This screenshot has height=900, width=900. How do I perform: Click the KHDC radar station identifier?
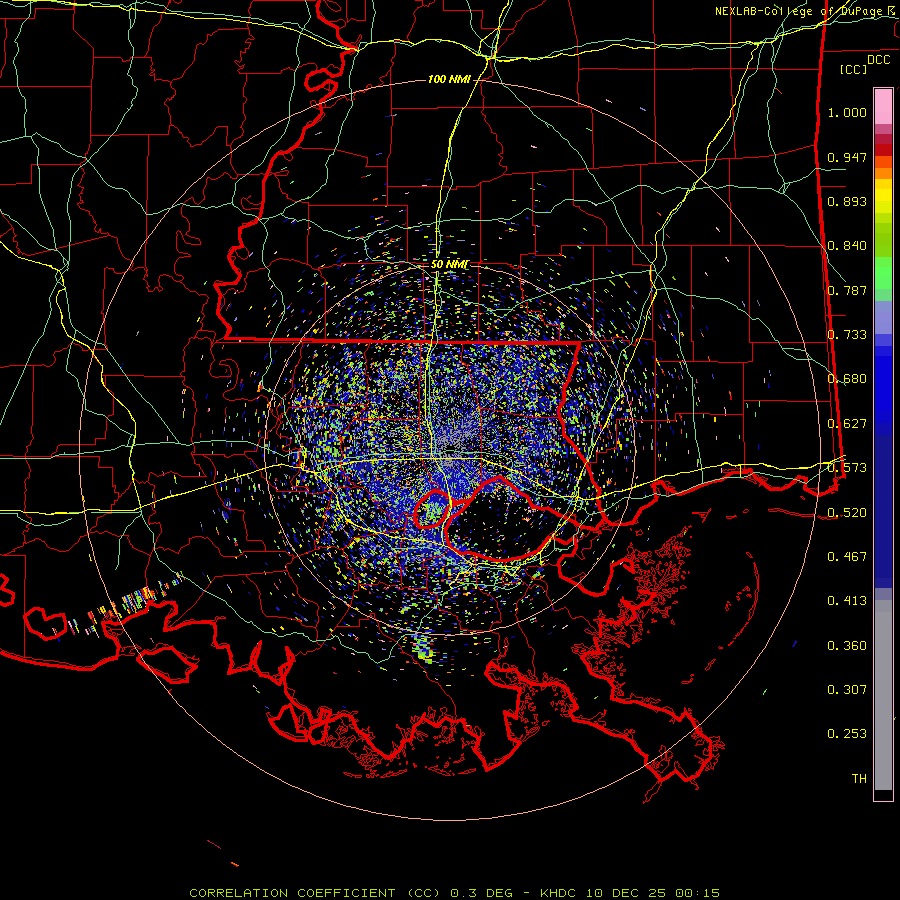(559, 893)
